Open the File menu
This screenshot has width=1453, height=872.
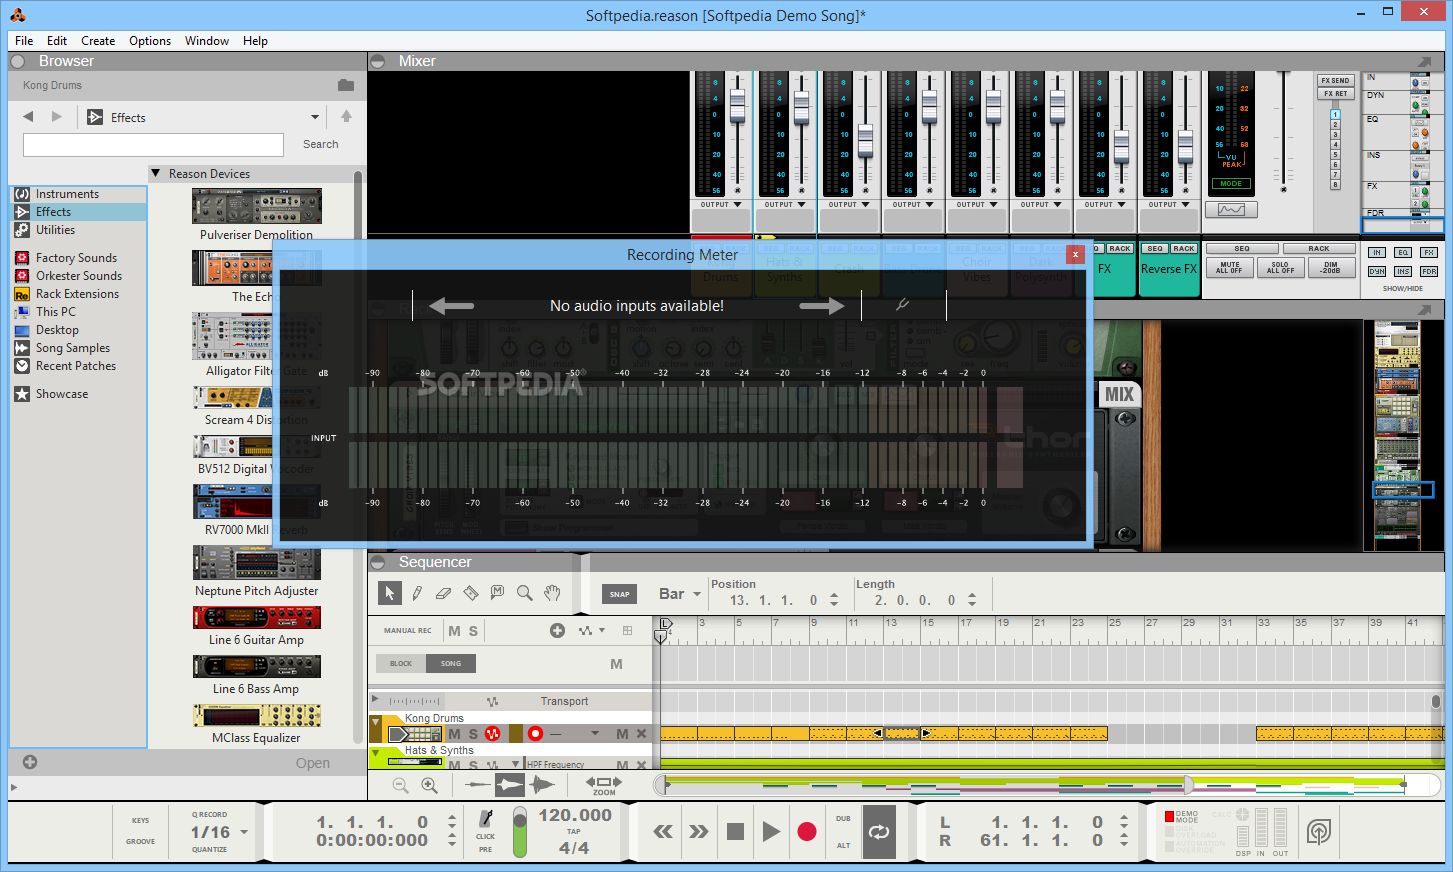pyautogui.click(x=24, y=41)
